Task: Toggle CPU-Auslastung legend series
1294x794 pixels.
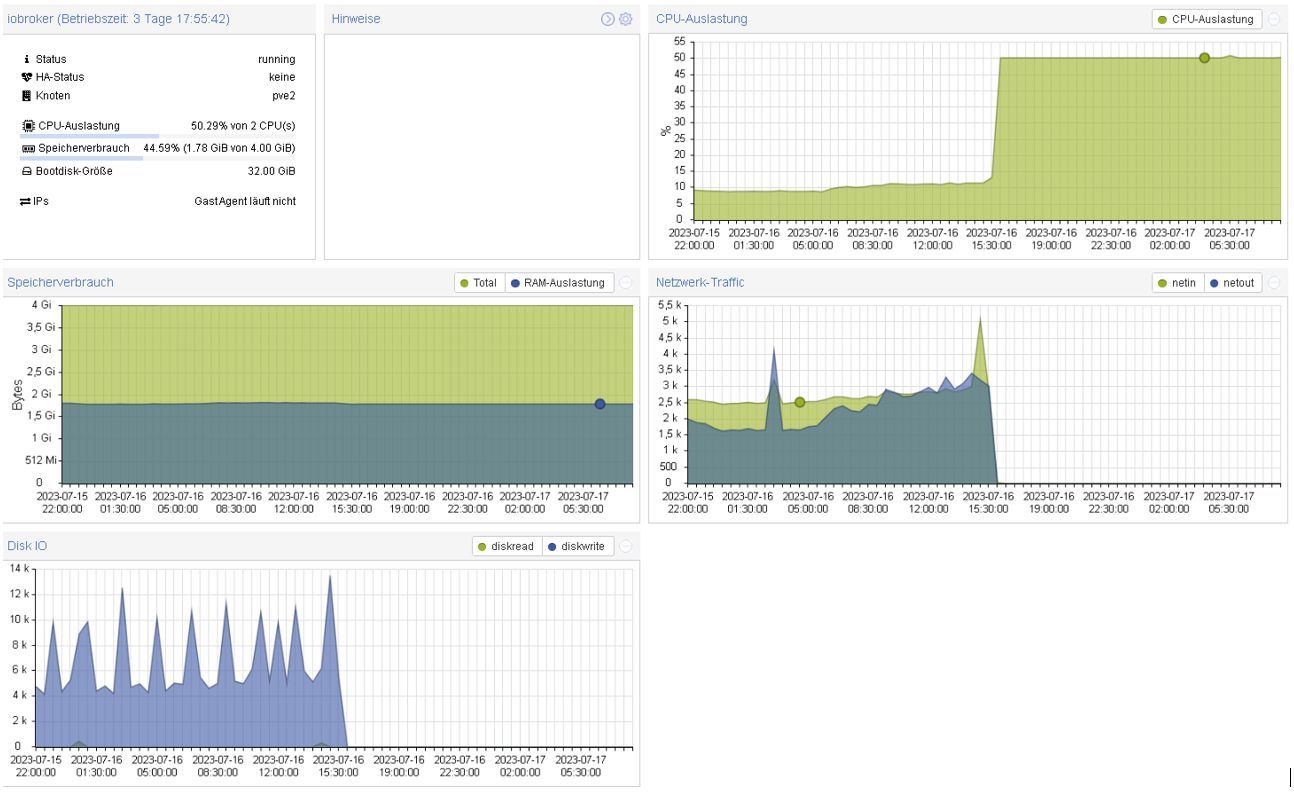Action: 1207,19
